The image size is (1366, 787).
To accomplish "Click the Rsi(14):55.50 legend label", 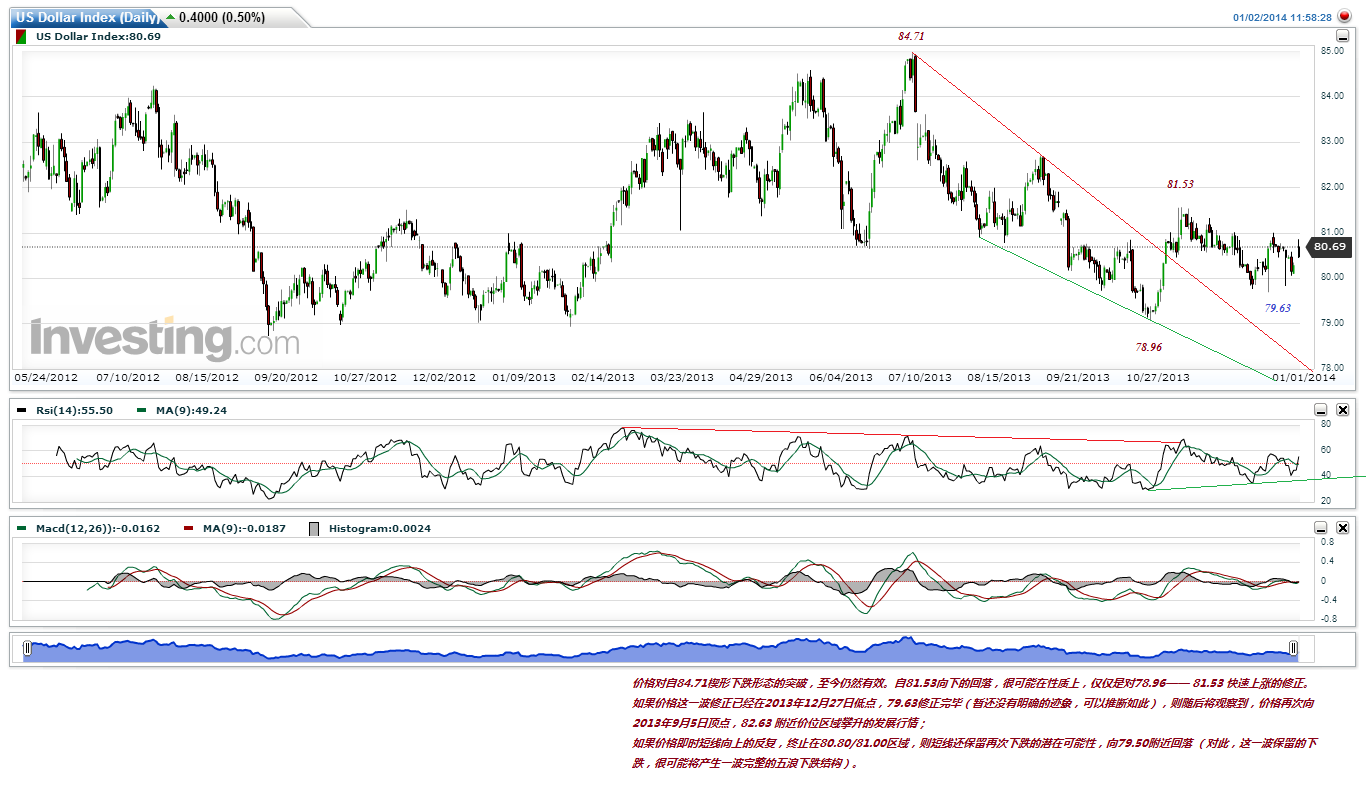I will pyautogui.click(x=74, y=410).
